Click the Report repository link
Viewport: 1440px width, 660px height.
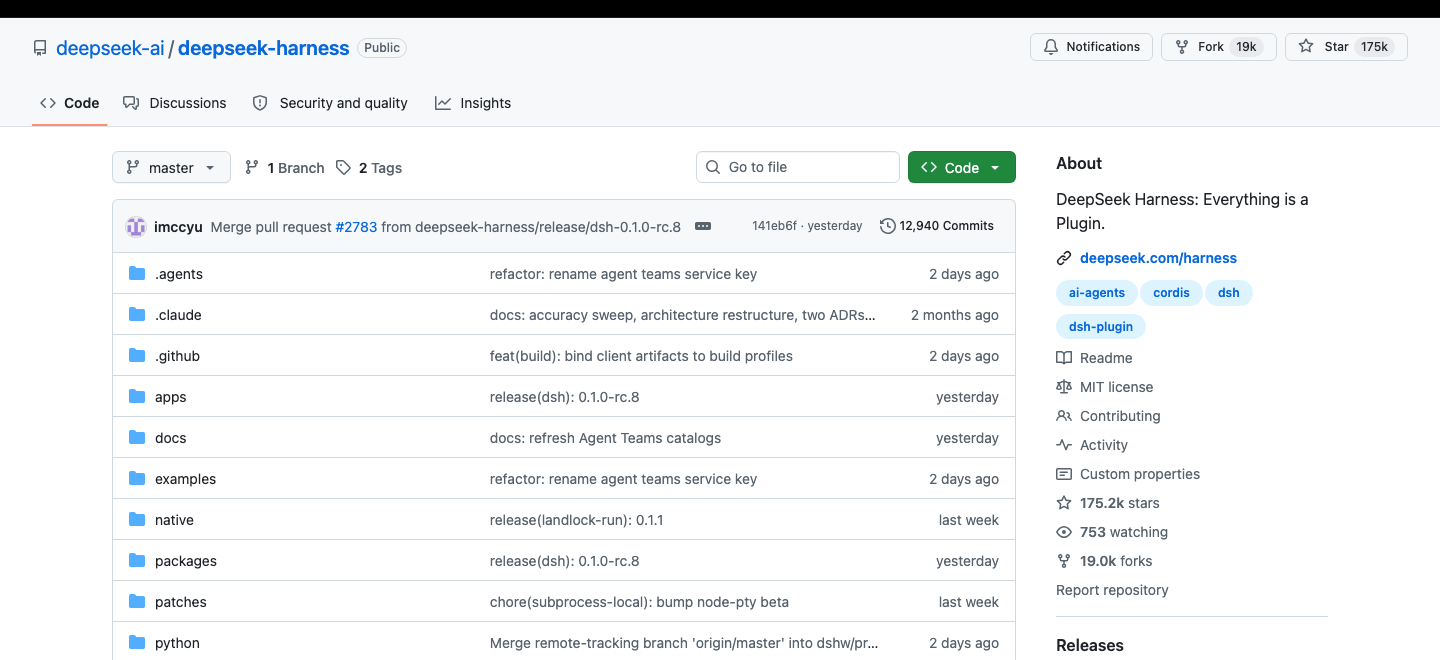pos(1112,590)
